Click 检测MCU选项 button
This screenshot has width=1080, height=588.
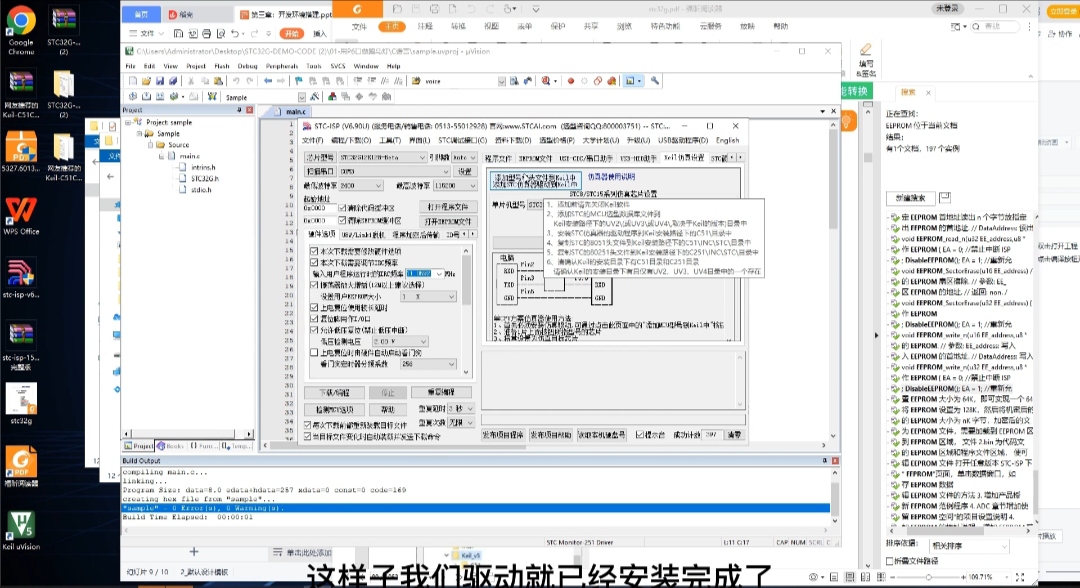pyautogui.click(x=334, y=410)
